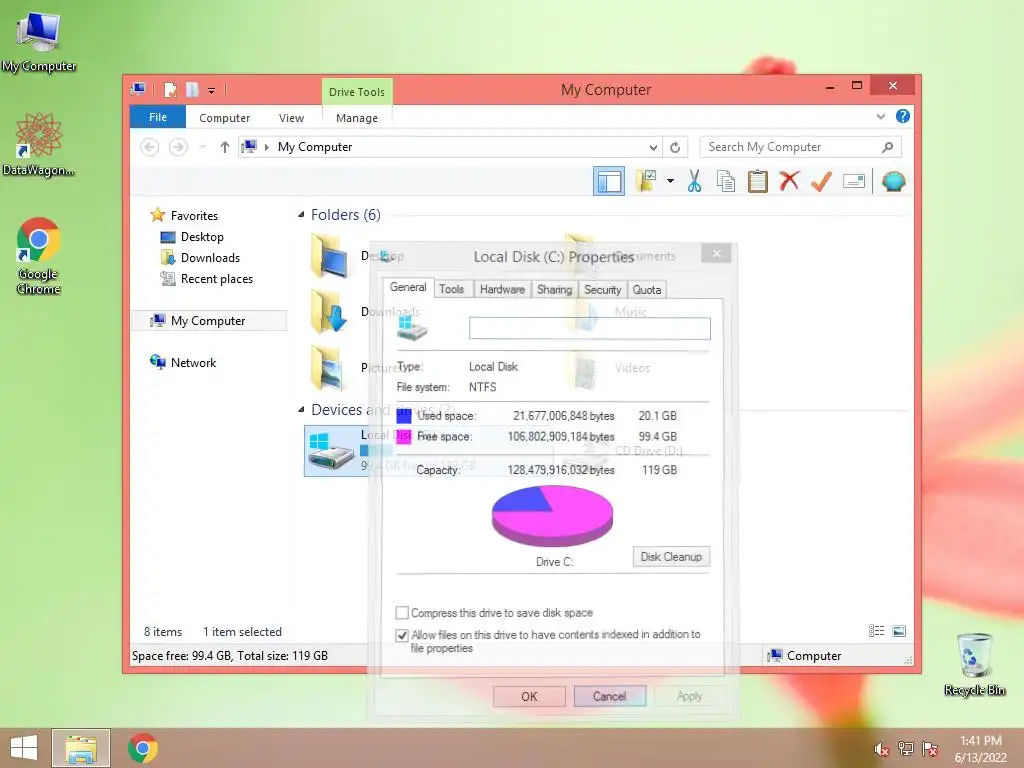Open the File menu
The image size is (1024, 768).
click(158, 117)
